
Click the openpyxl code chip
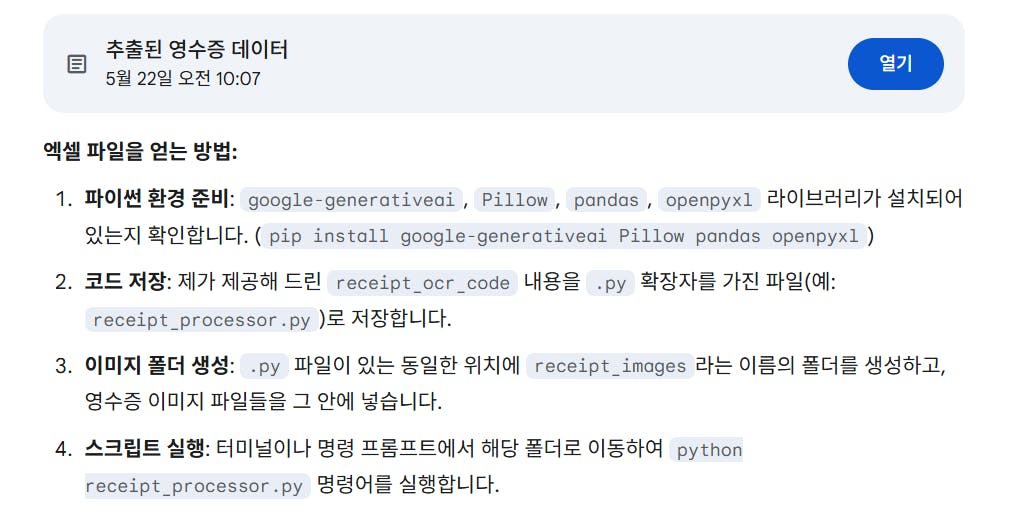pyautogui.click(x=709, y=200)
